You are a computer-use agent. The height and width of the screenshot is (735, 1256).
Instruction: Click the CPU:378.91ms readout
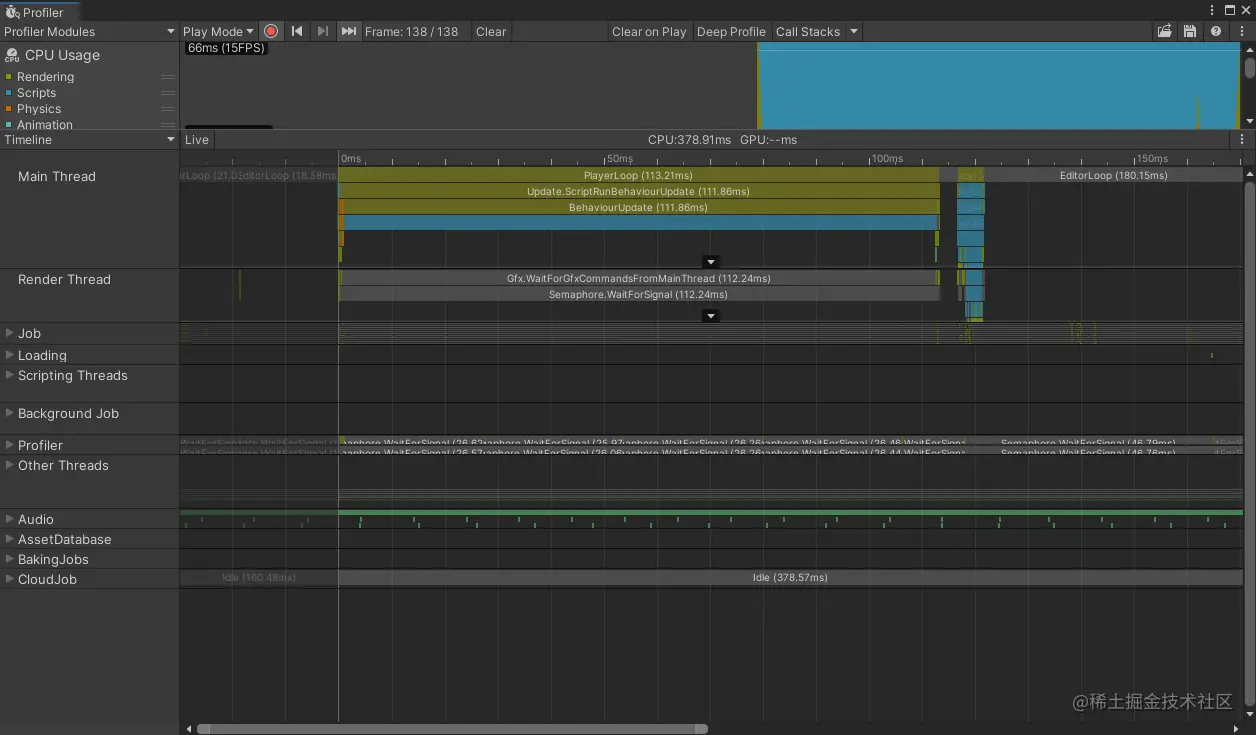pyautogui.click(x=689, y=139)
